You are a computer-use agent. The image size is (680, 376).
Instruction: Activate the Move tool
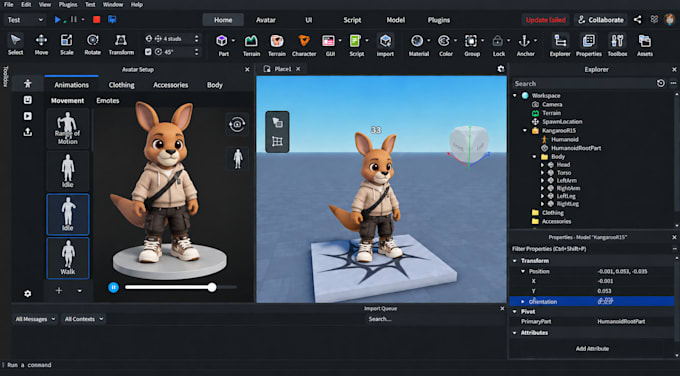(41, 45)
